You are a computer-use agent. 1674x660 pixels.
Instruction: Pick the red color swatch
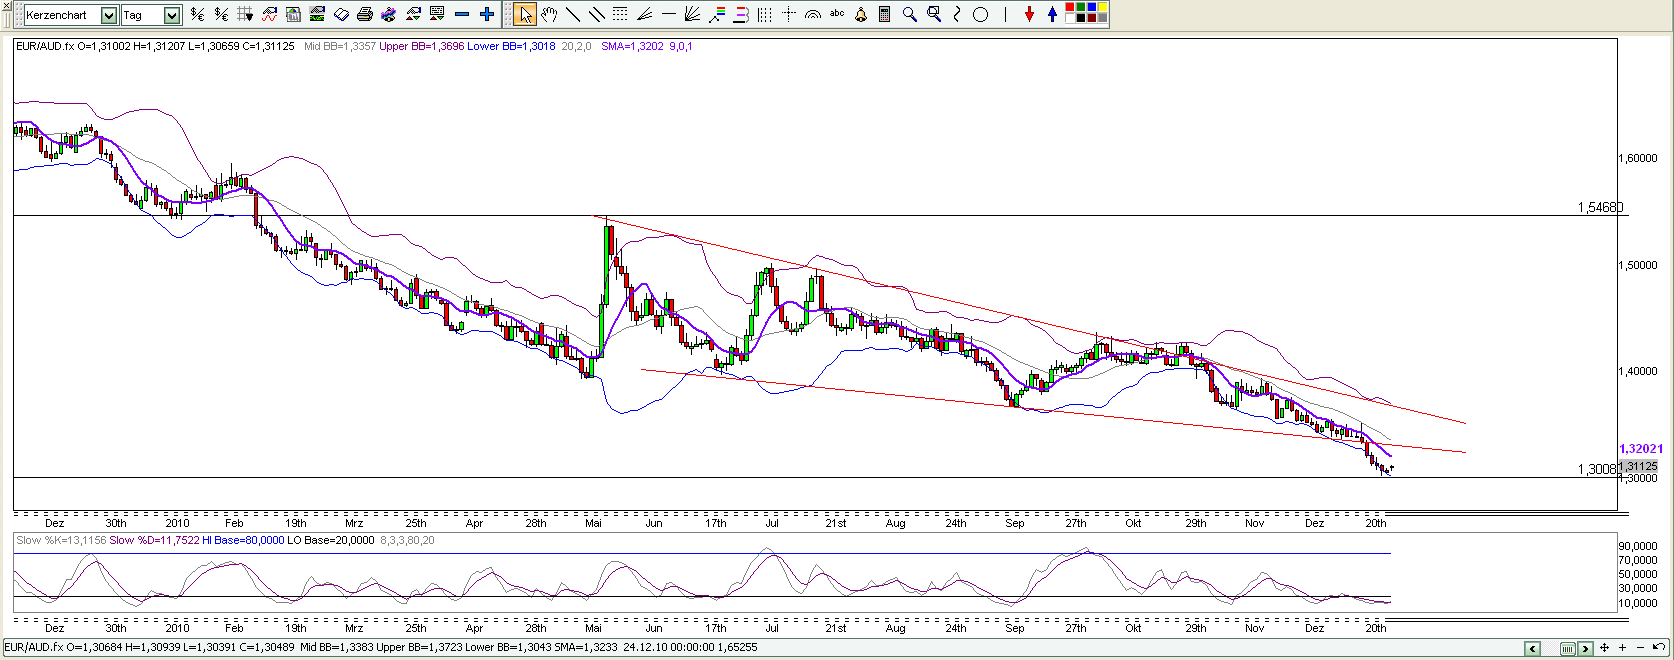tap(1070, 8)
